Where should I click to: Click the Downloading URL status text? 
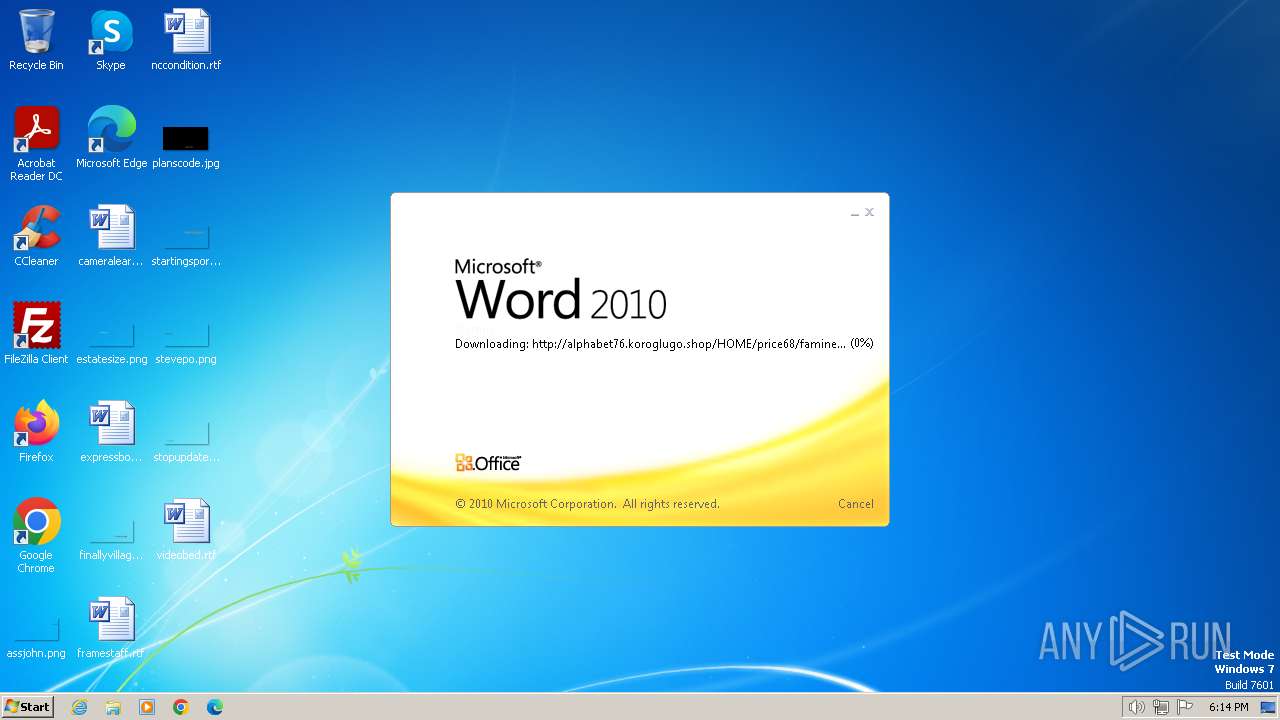[x=664, y=343]
